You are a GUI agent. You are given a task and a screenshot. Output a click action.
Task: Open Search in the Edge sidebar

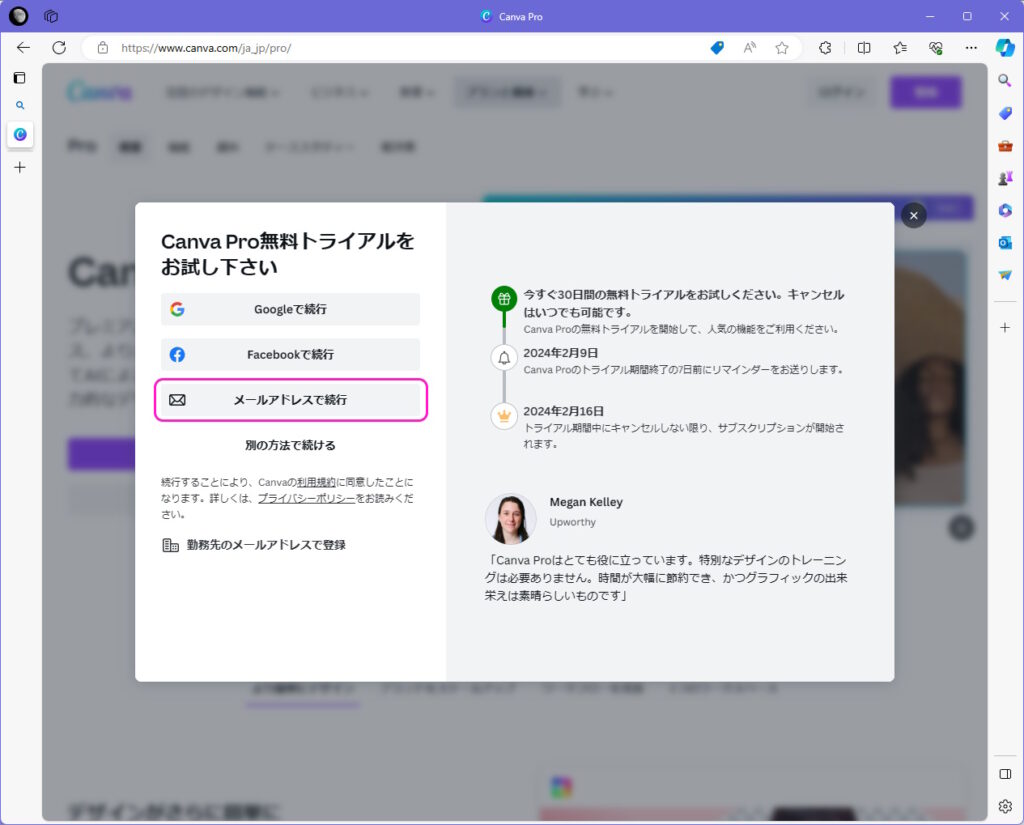pyautogui.click(x=1005, y=80)
